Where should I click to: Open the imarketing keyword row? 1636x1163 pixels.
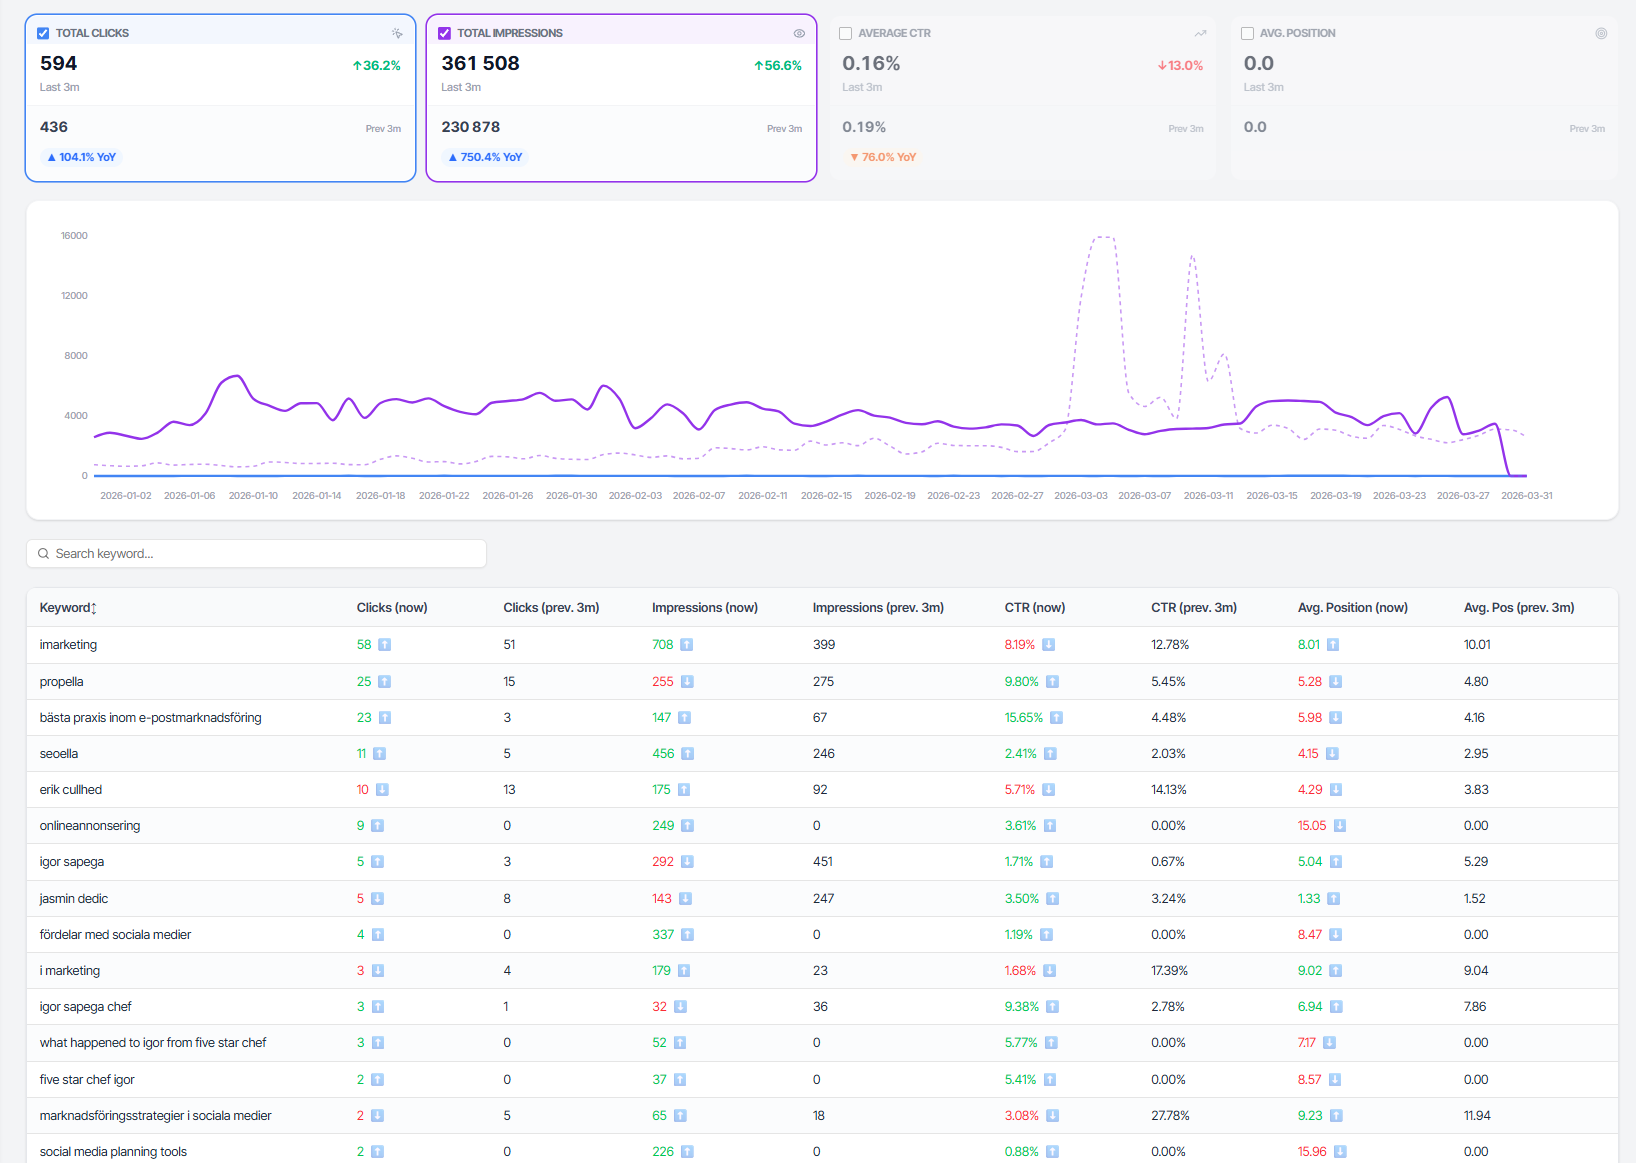68,645
